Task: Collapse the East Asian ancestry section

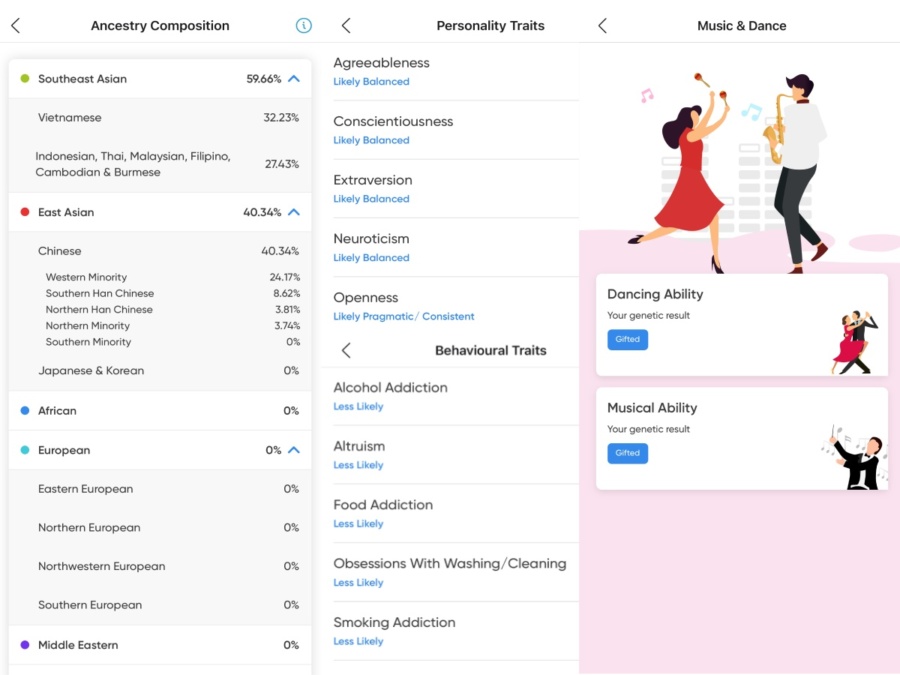Action: pyautogui.click(x=294, y=212)
